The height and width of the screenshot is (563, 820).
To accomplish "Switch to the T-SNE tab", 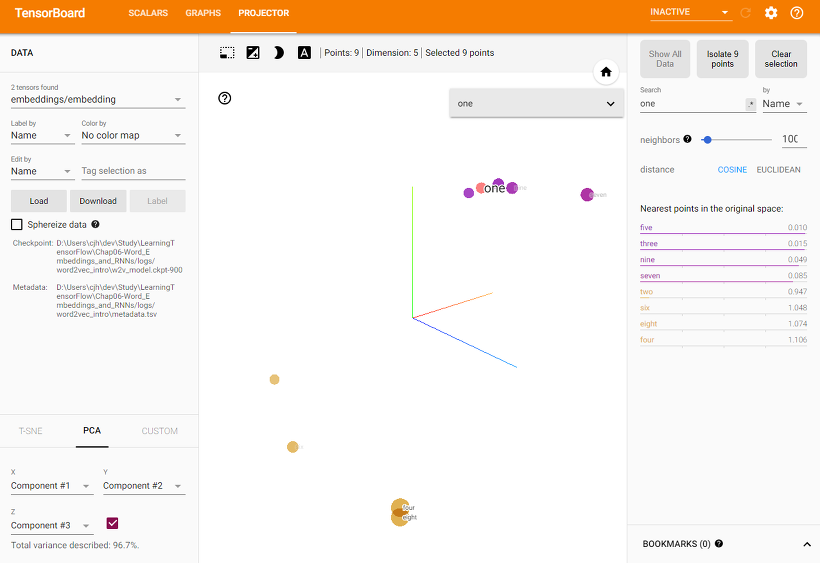I will click(x=30, y=431).
